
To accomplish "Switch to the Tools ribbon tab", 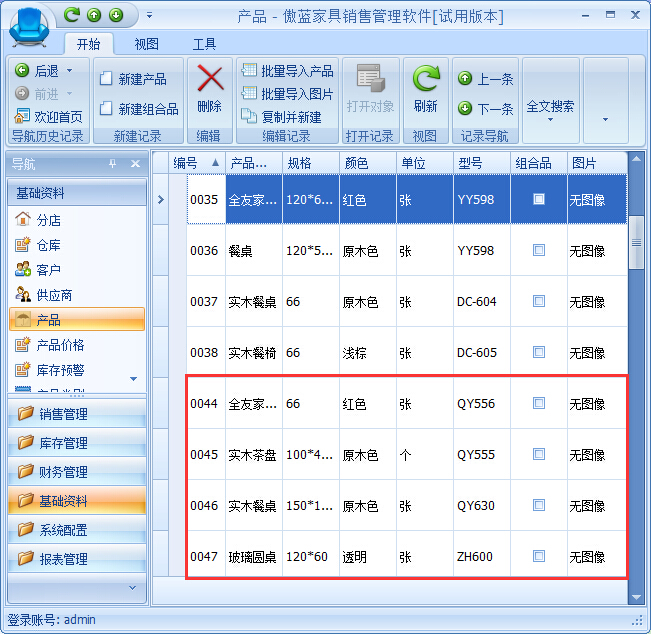I will pos(204,44).
